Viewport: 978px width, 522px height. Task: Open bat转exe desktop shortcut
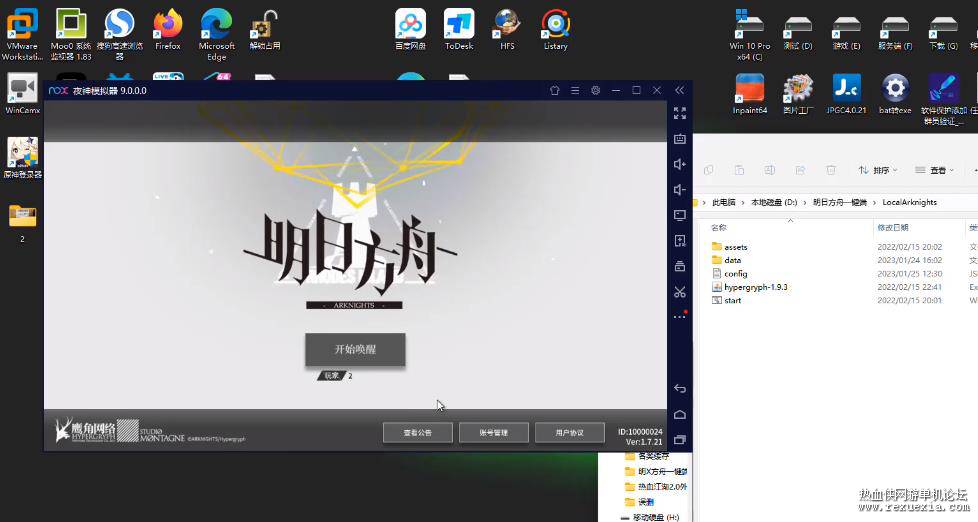pyautogui.click(x=895, y=94)
